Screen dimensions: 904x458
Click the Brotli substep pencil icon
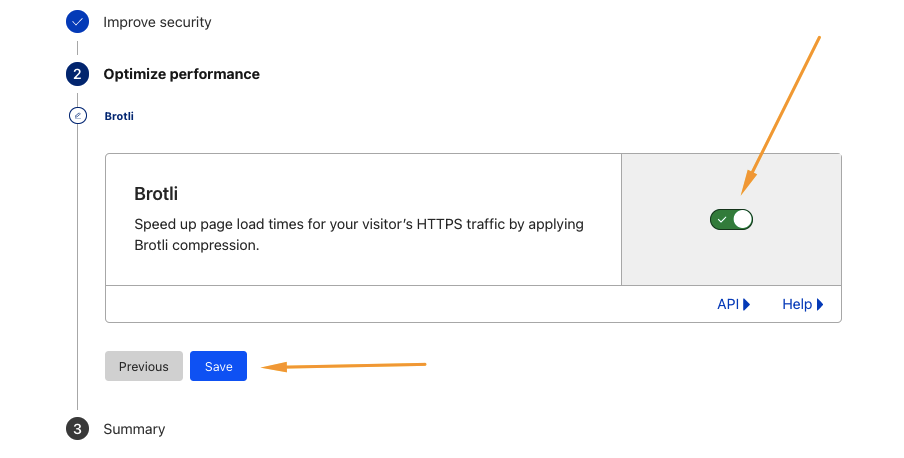click(x=78, y=116)
